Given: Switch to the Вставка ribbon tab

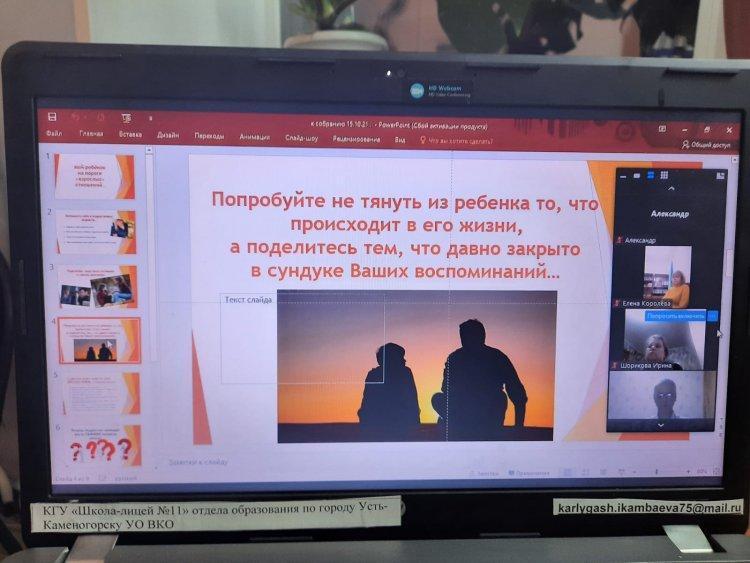Looking at the screenshot, I should tap(130, 135).
